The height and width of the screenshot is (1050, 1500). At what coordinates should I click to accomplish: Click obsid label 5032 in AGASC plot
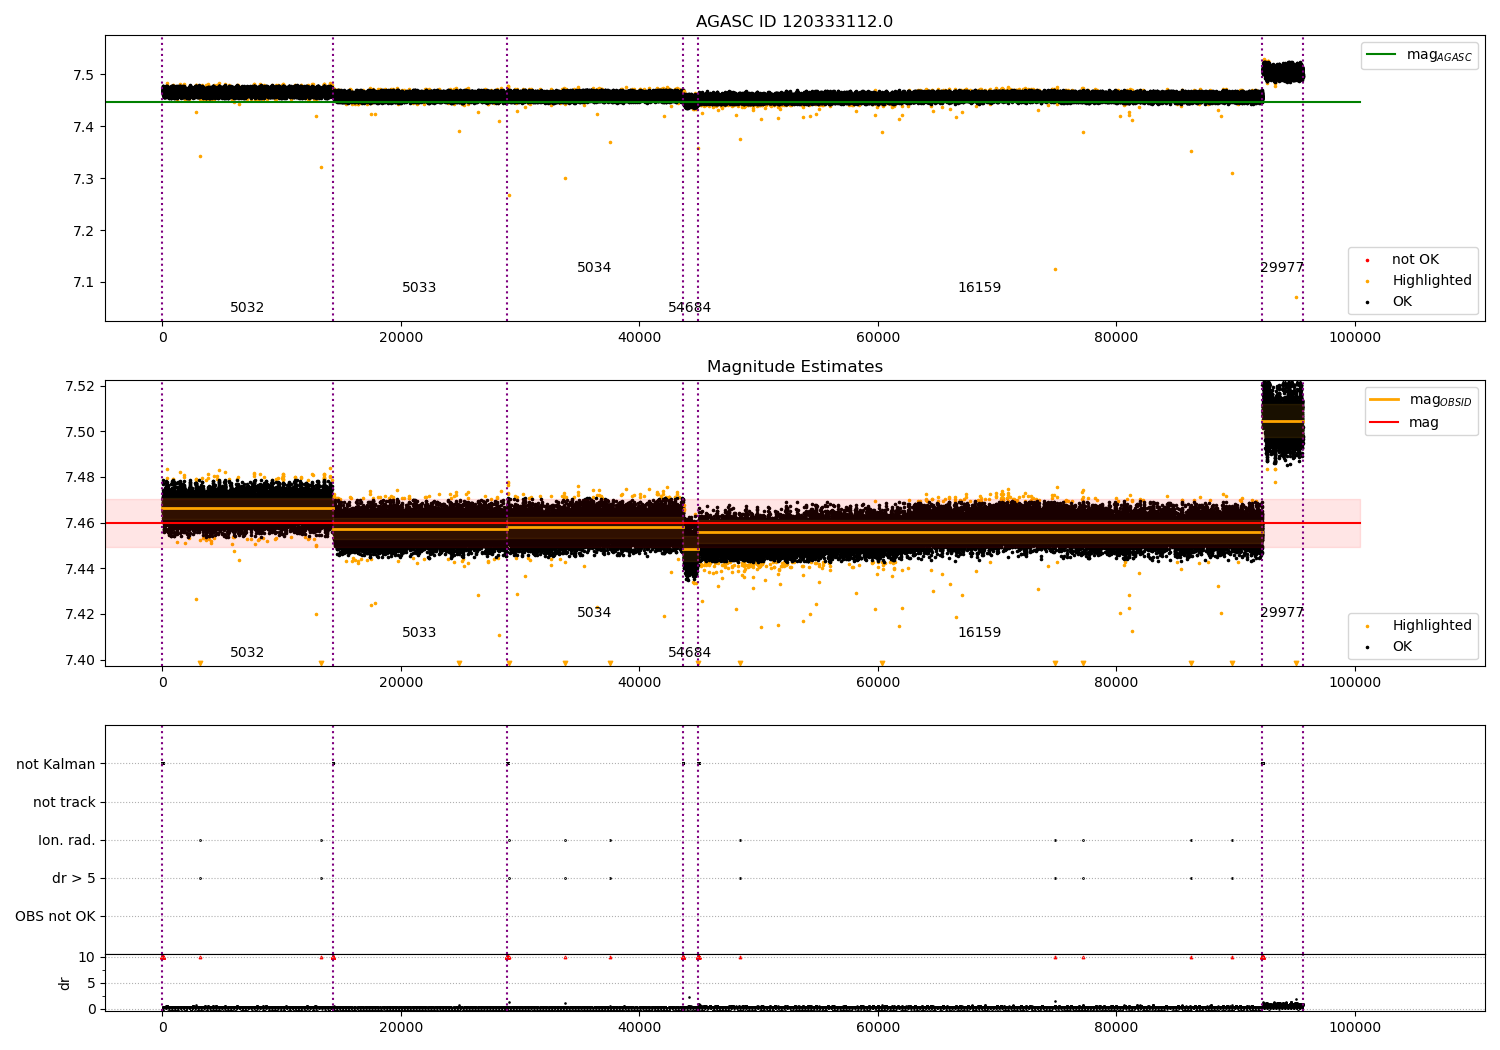click(x=247, y=308)
